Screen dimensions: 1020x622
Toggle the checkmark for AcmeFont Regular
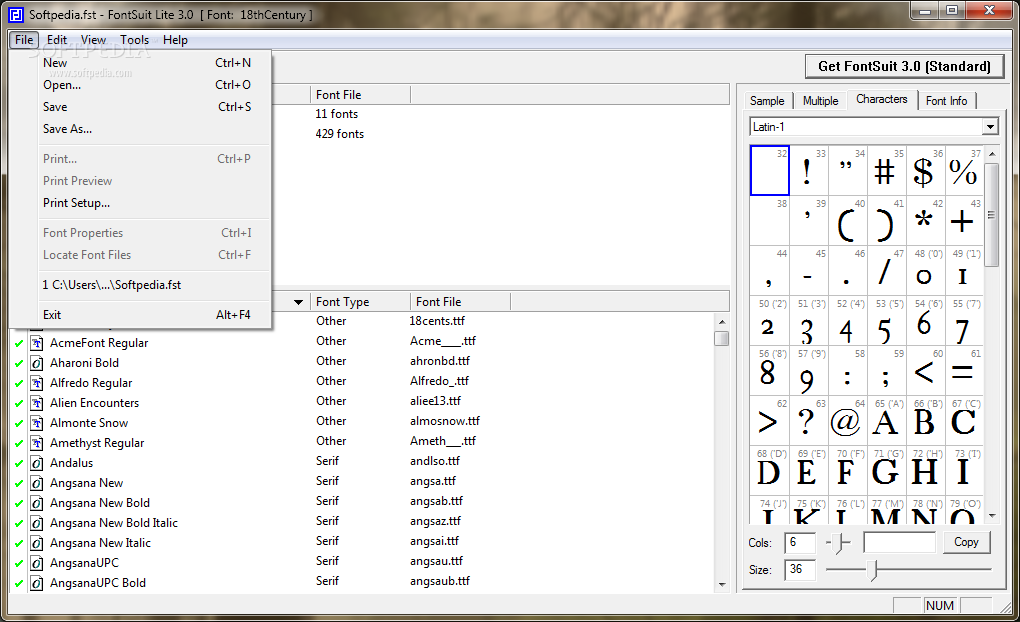[x=19, y=344]
